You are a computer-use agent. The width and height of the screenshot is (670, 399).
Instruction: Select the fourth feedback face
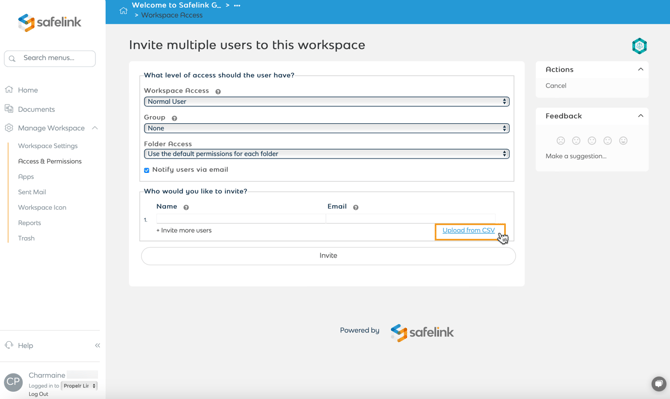(x=608, y=141)
